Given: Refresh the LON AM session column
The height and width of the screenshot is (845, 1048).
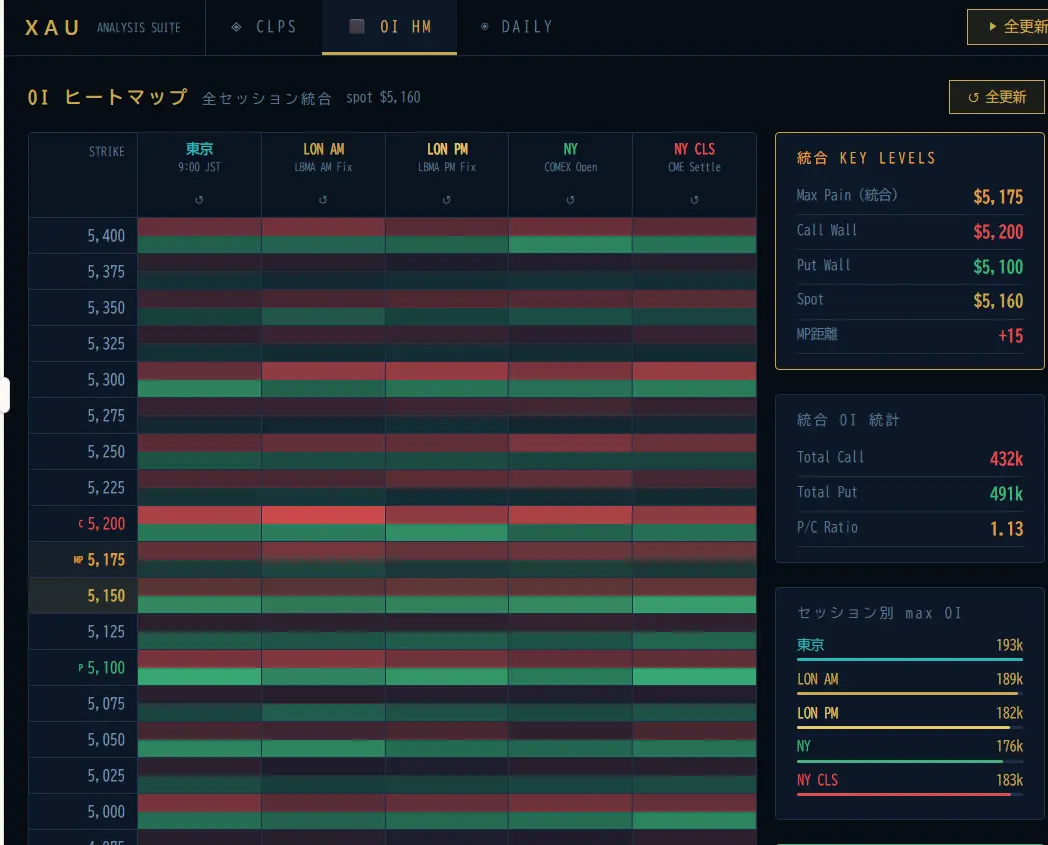Looking at the screenshot, I should [323, 200].
